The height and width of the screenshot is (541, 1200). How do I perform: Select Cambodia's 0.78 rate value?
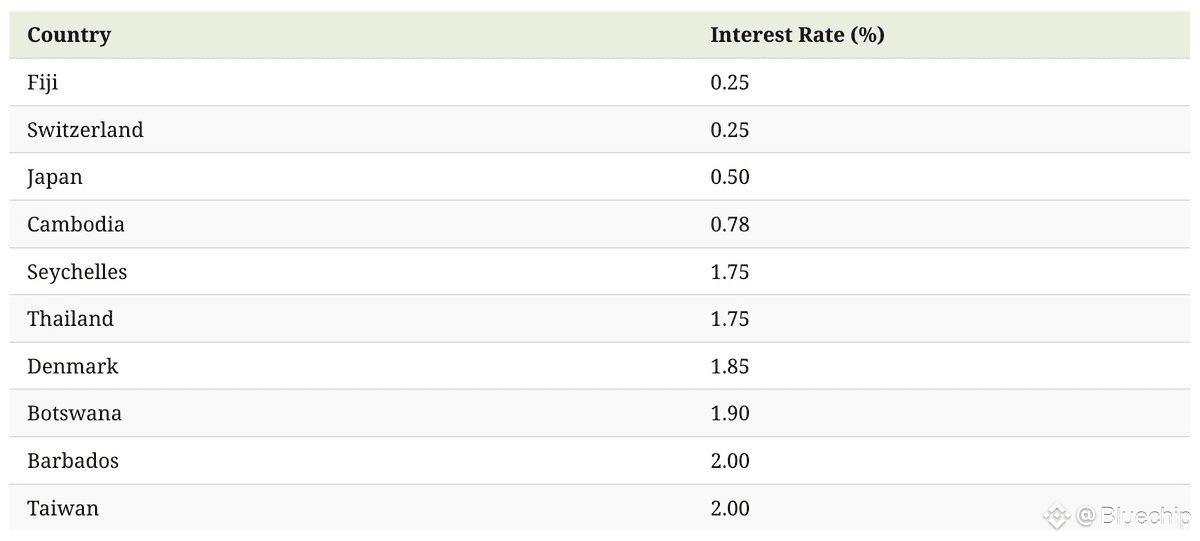(x=730, y=224)
